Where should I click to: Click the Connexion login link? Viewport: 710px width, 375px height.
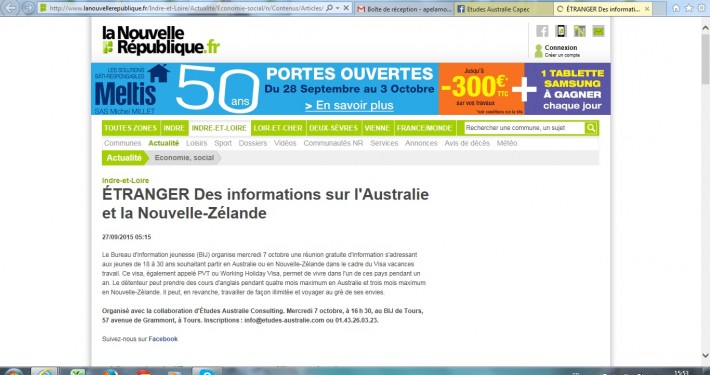[x=561, y=48]
